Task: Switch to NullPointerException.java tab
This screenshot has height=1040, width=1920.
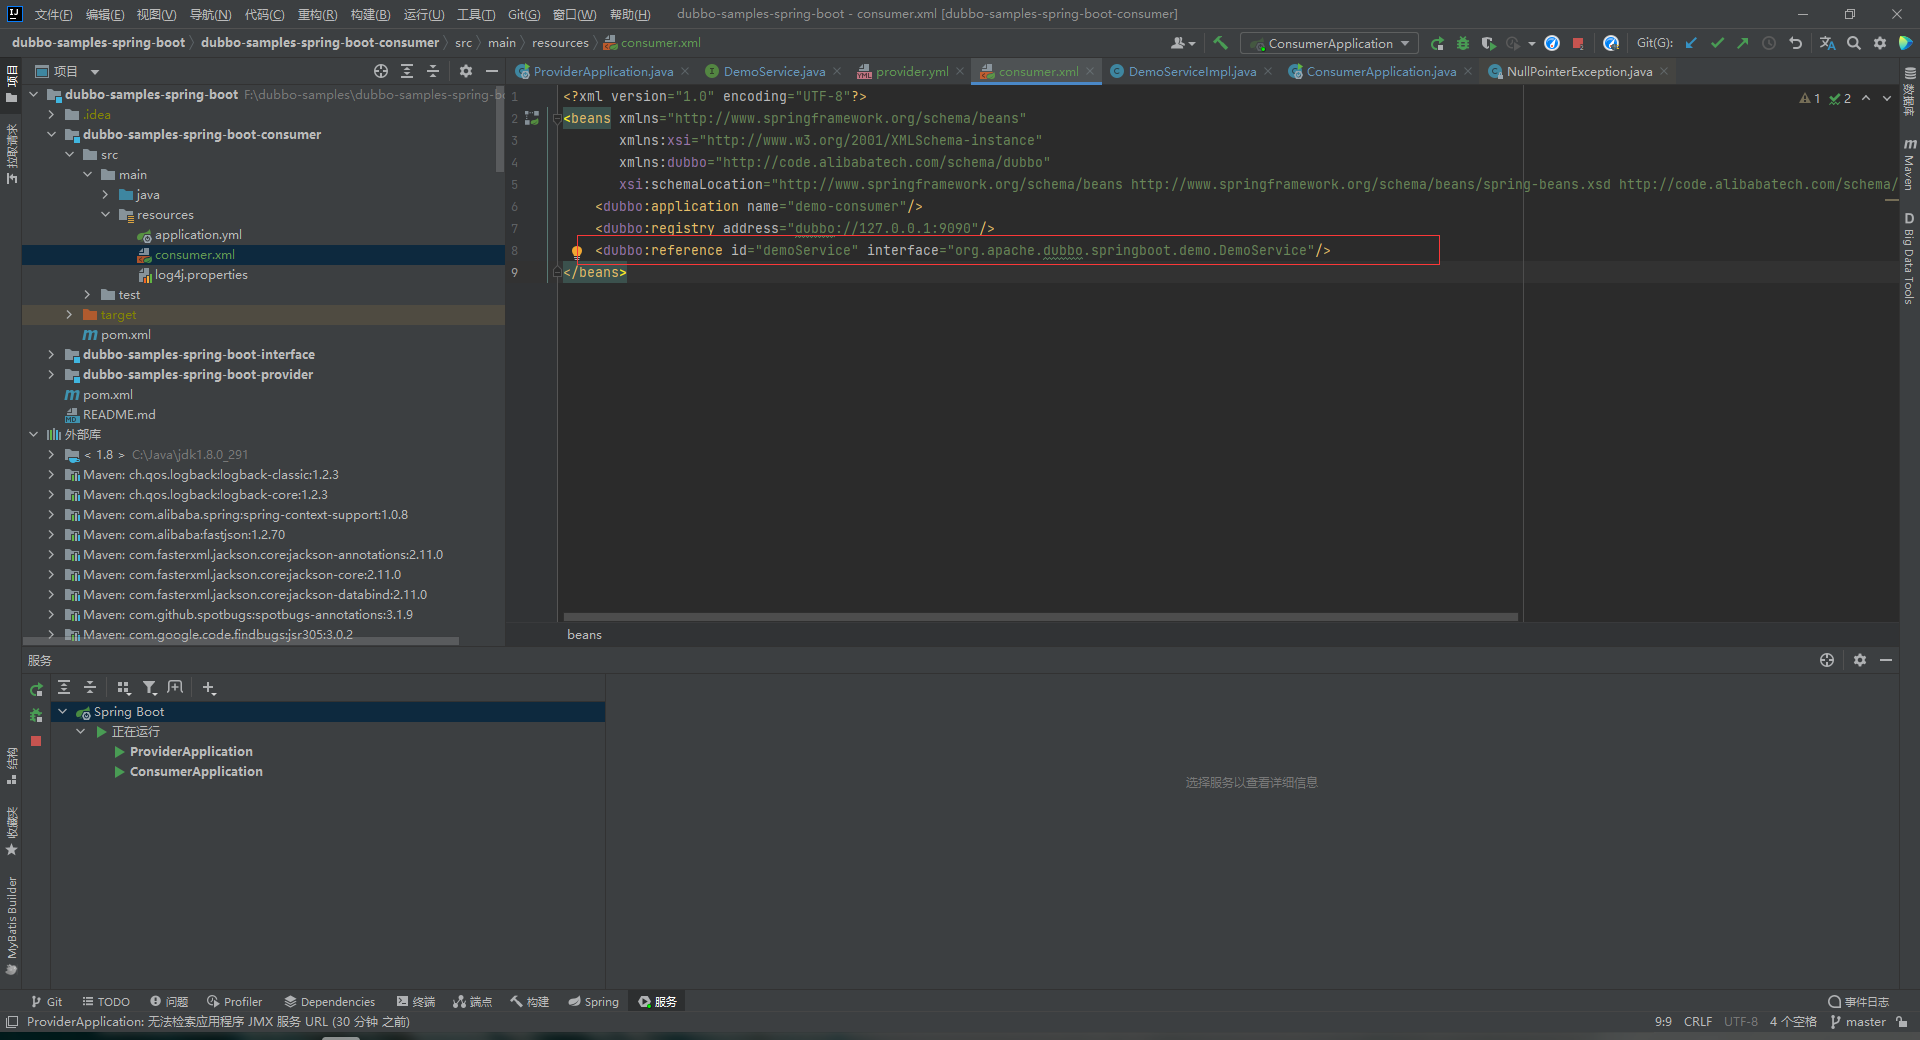Action: coord(1579,71)
